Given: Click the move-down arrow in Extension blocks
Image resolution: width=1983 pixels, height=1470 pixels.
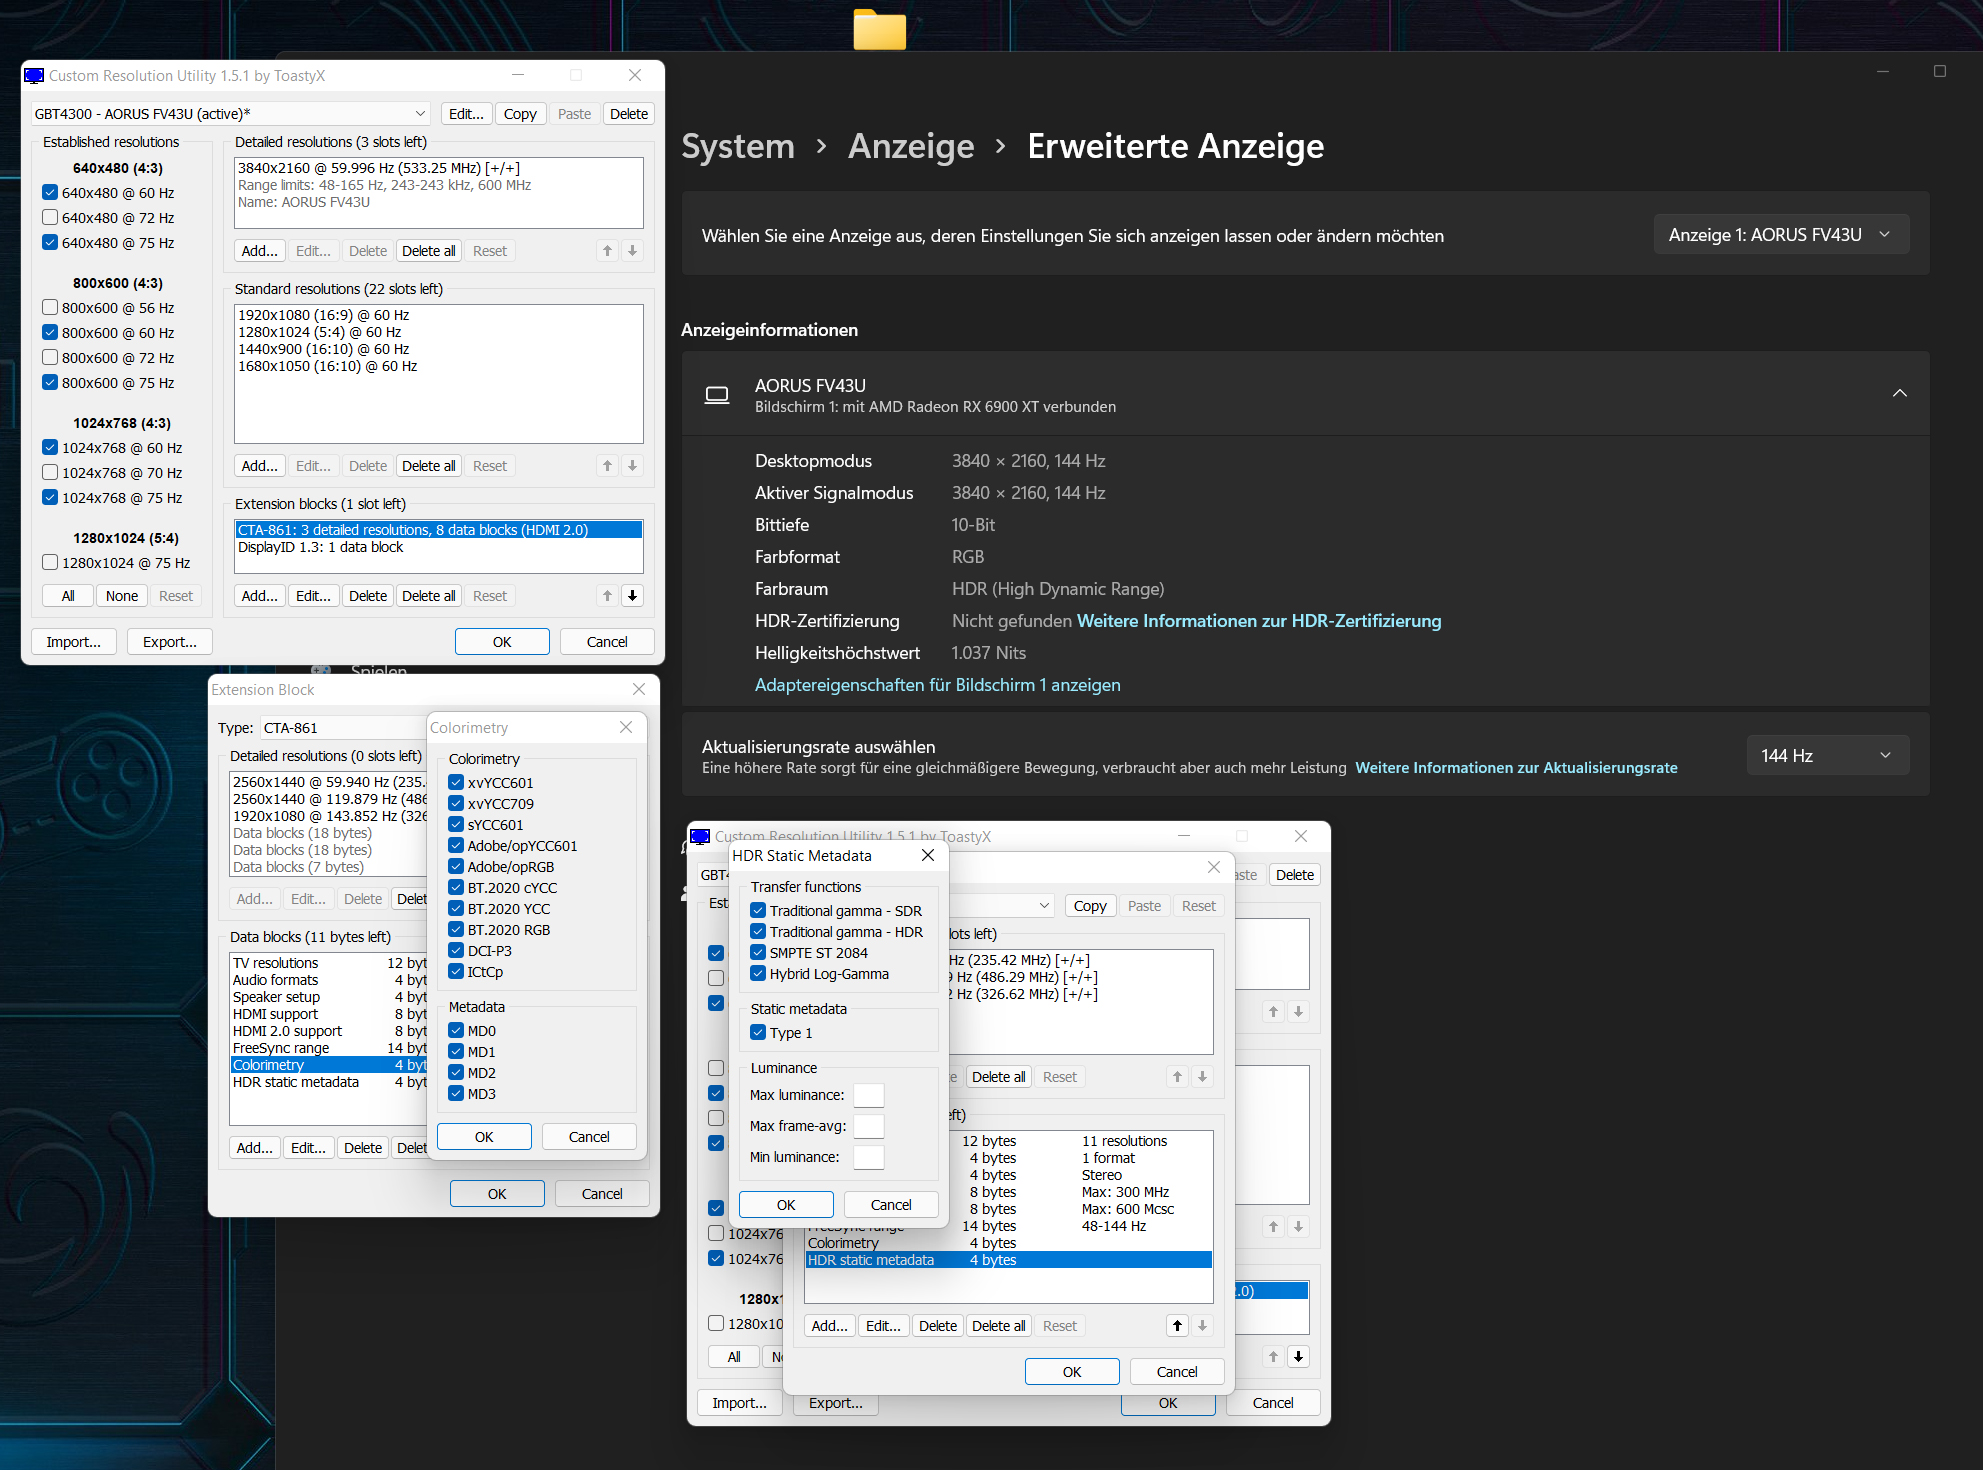Looking at the screenshot, I should [x=632, y=596].
